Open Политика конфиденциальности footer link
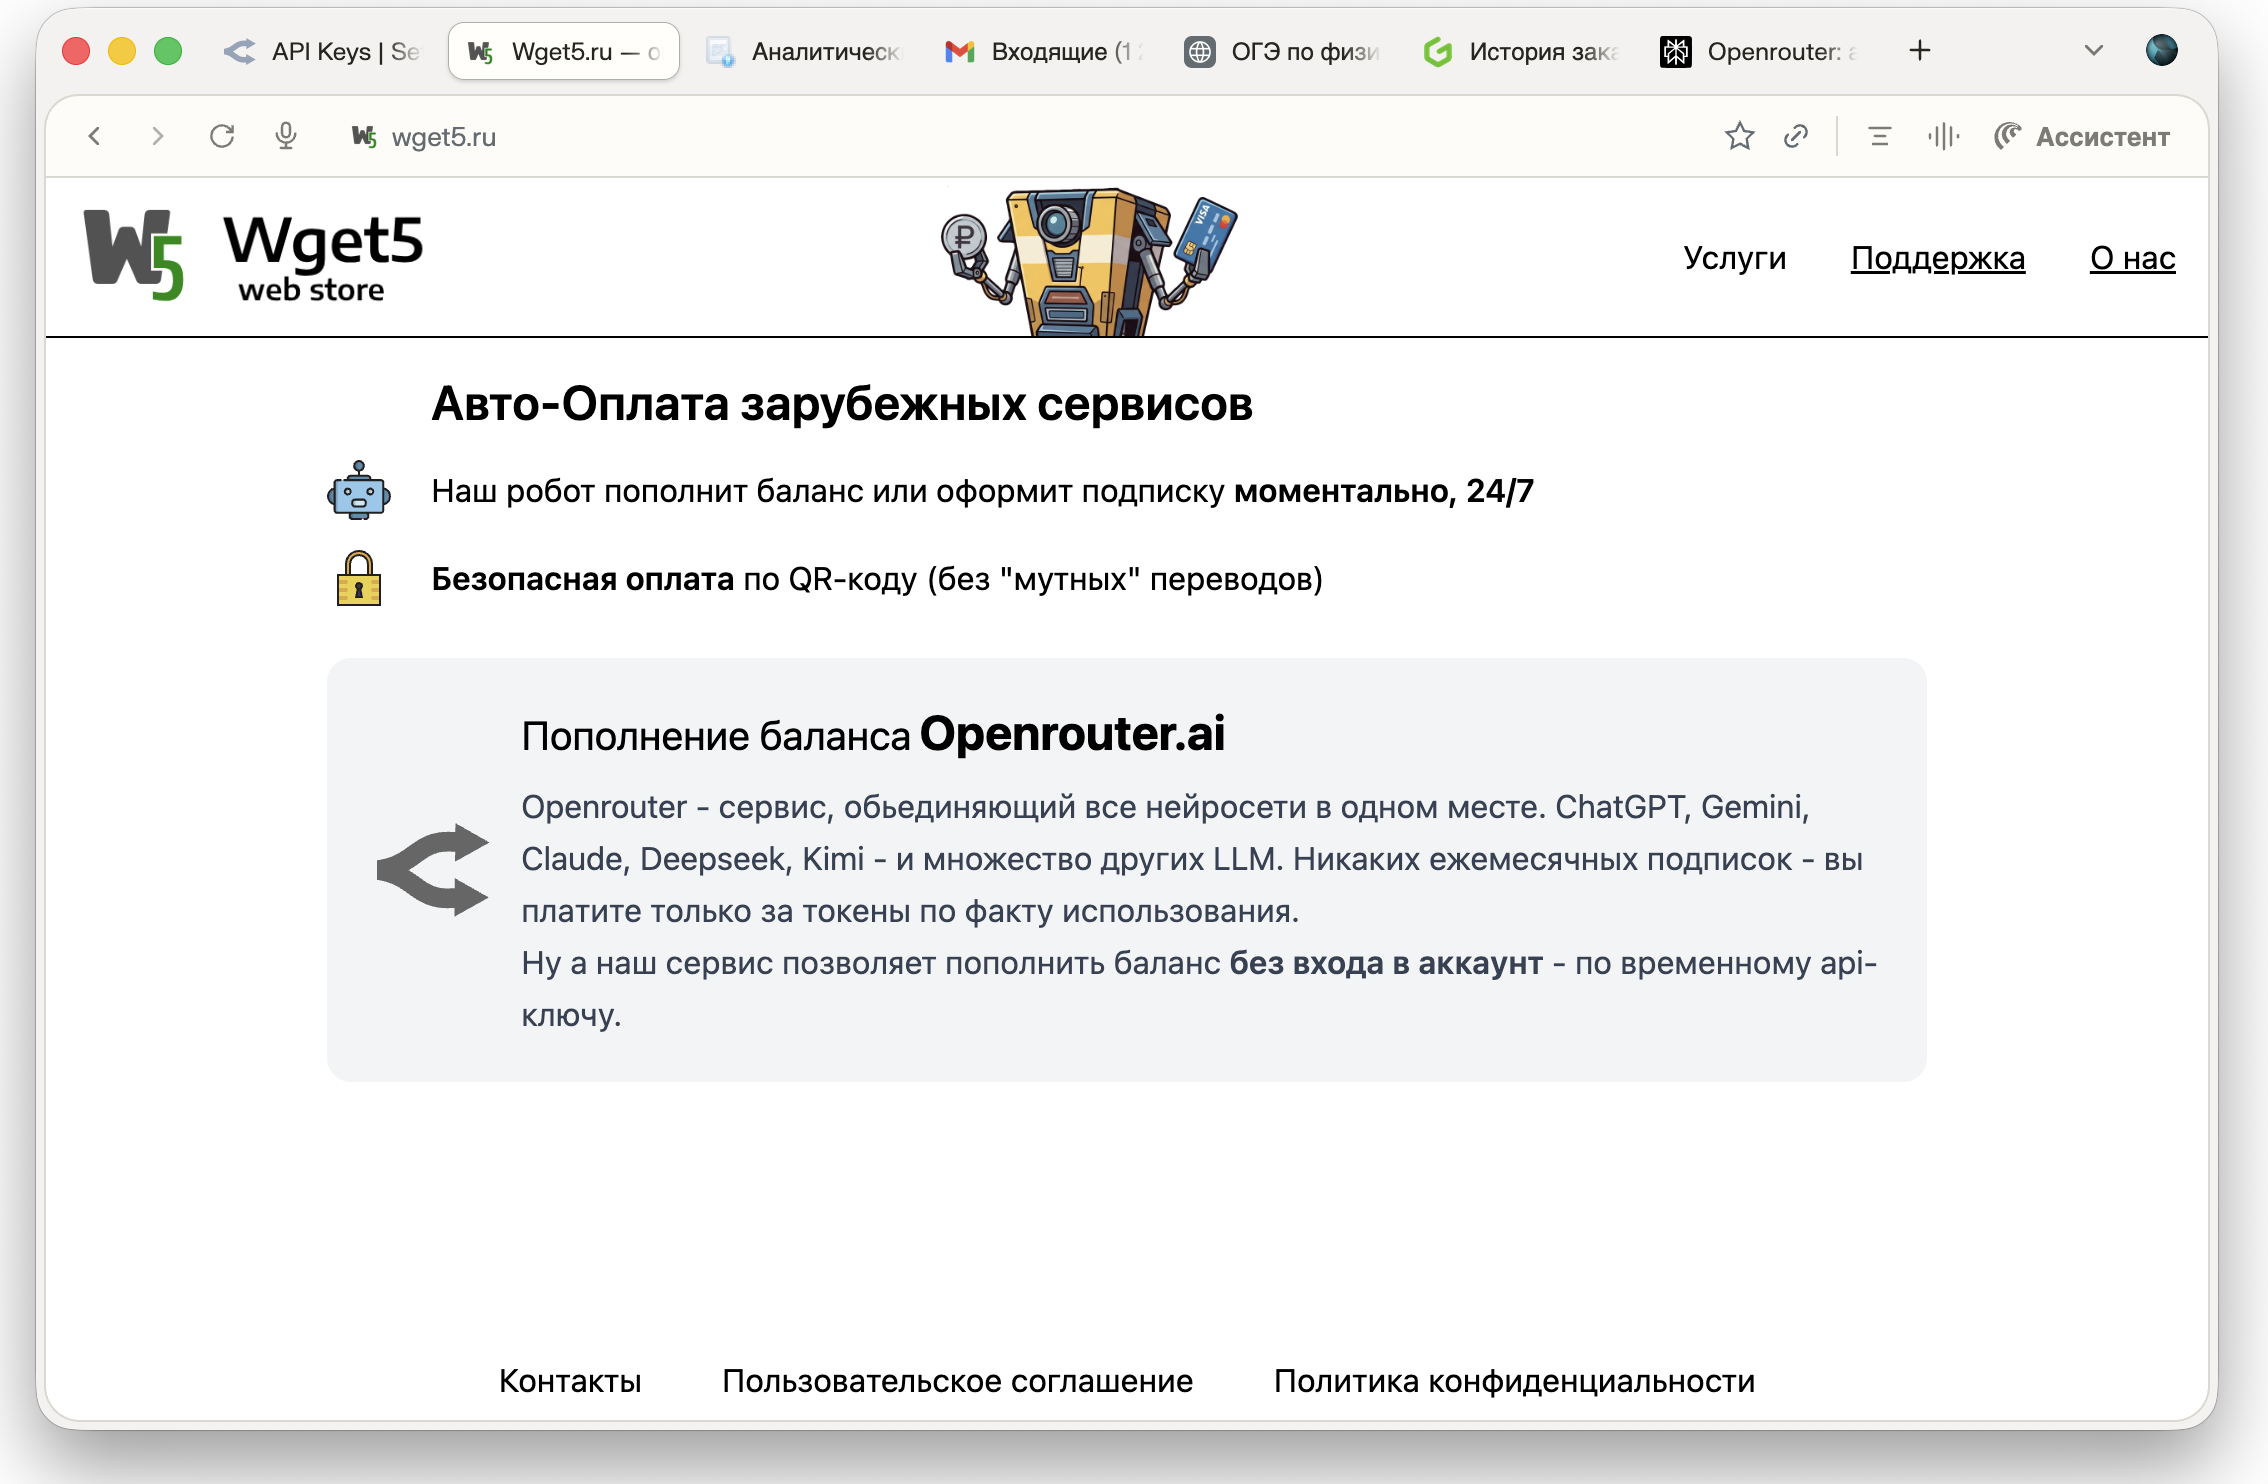Viewport: 2268px width, 1484px height. coord(1514,1381)
